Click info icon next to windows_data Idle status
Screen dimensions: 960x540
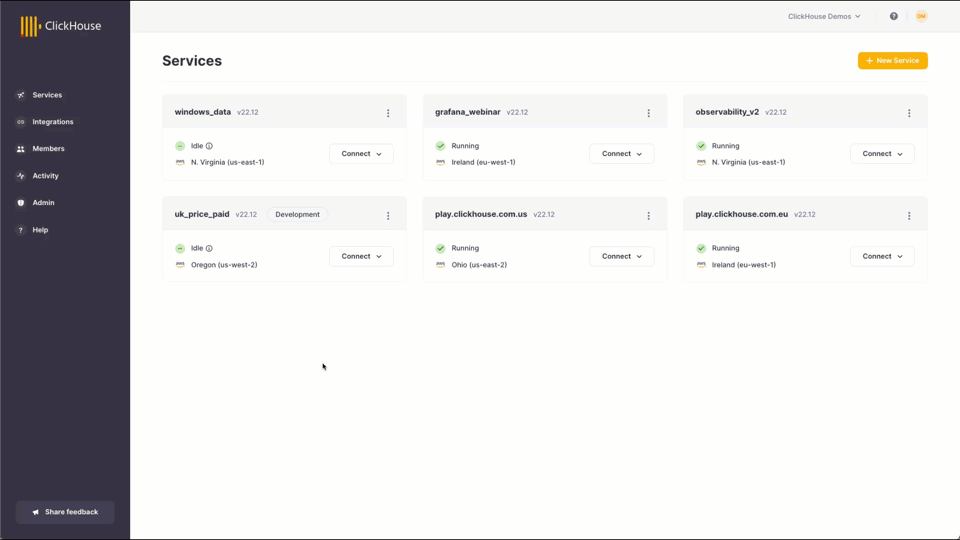[209, 146]
